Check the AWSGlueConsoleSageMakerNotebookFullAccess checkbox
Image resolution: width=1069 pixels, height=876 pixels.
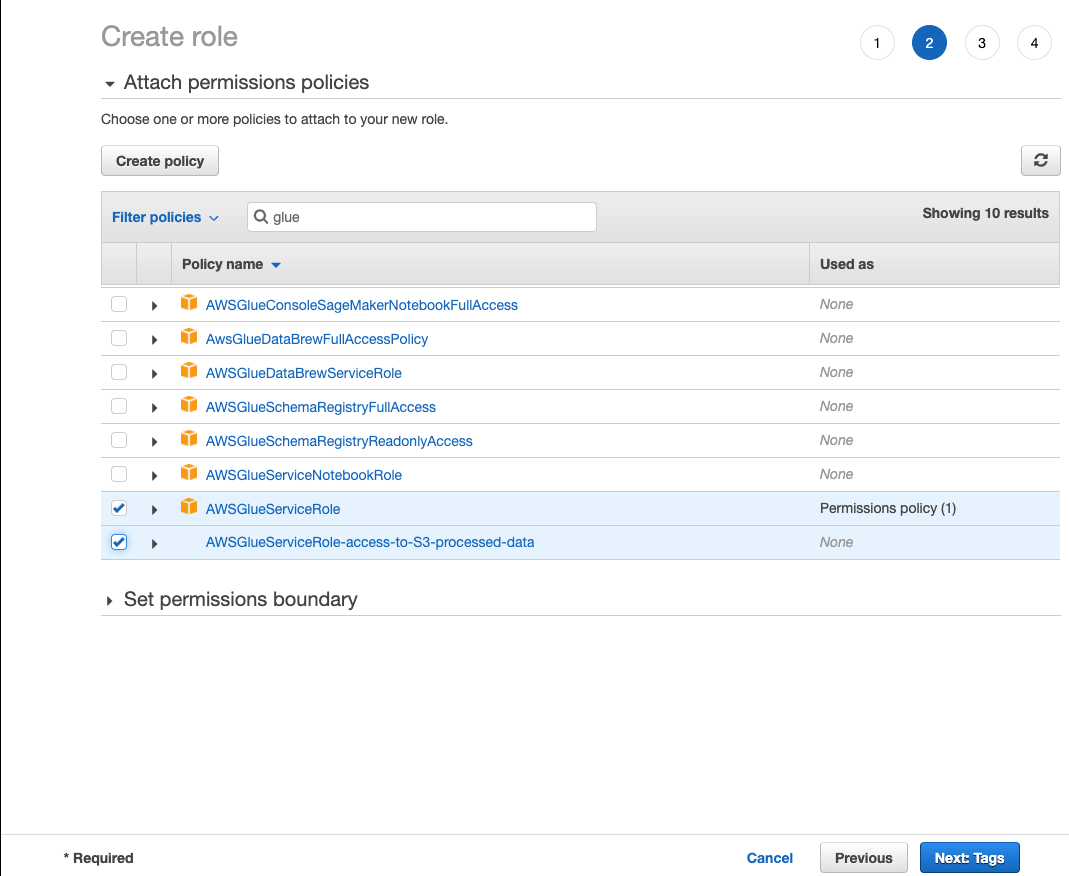click(119, 304)
